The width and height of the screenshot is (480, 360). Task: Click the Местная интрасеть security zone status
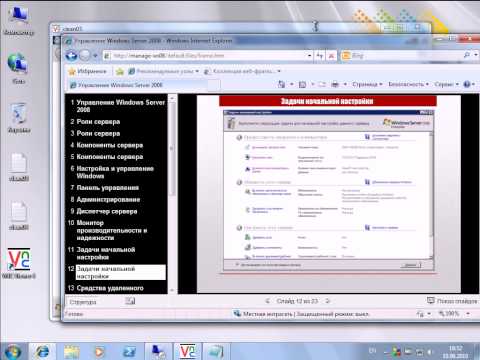[302, 314]
